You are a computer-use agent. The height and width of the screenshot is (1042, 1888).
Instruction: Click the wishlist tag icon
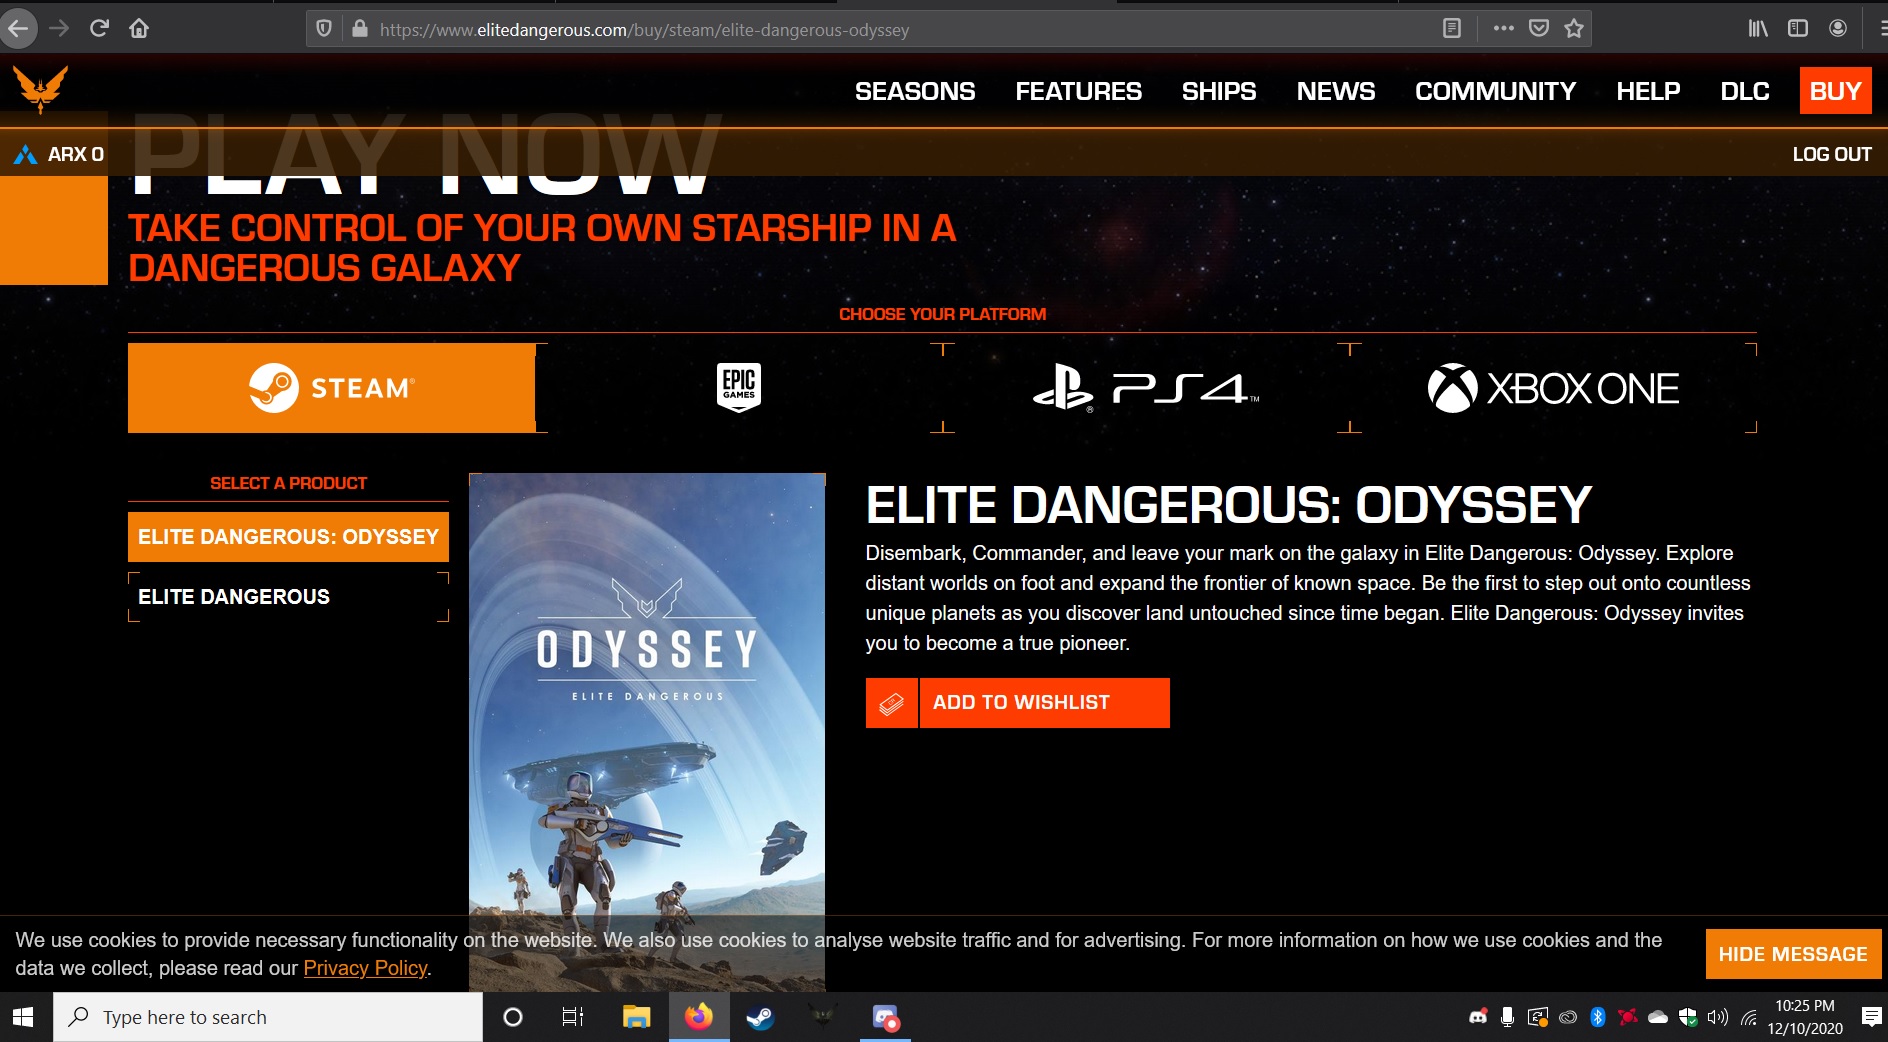click(x=891, y=703)
